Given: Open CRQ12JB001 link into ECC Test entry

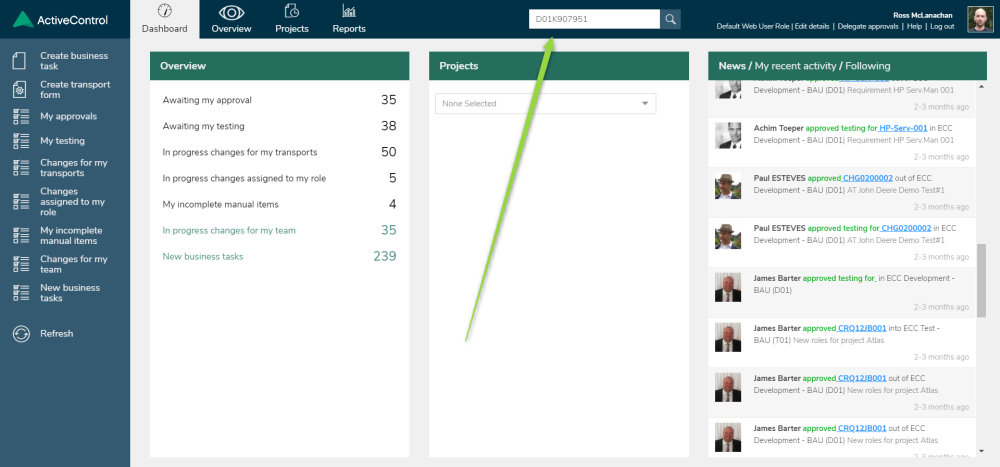Looking at the screenshot, I should [x=862, y=329].
